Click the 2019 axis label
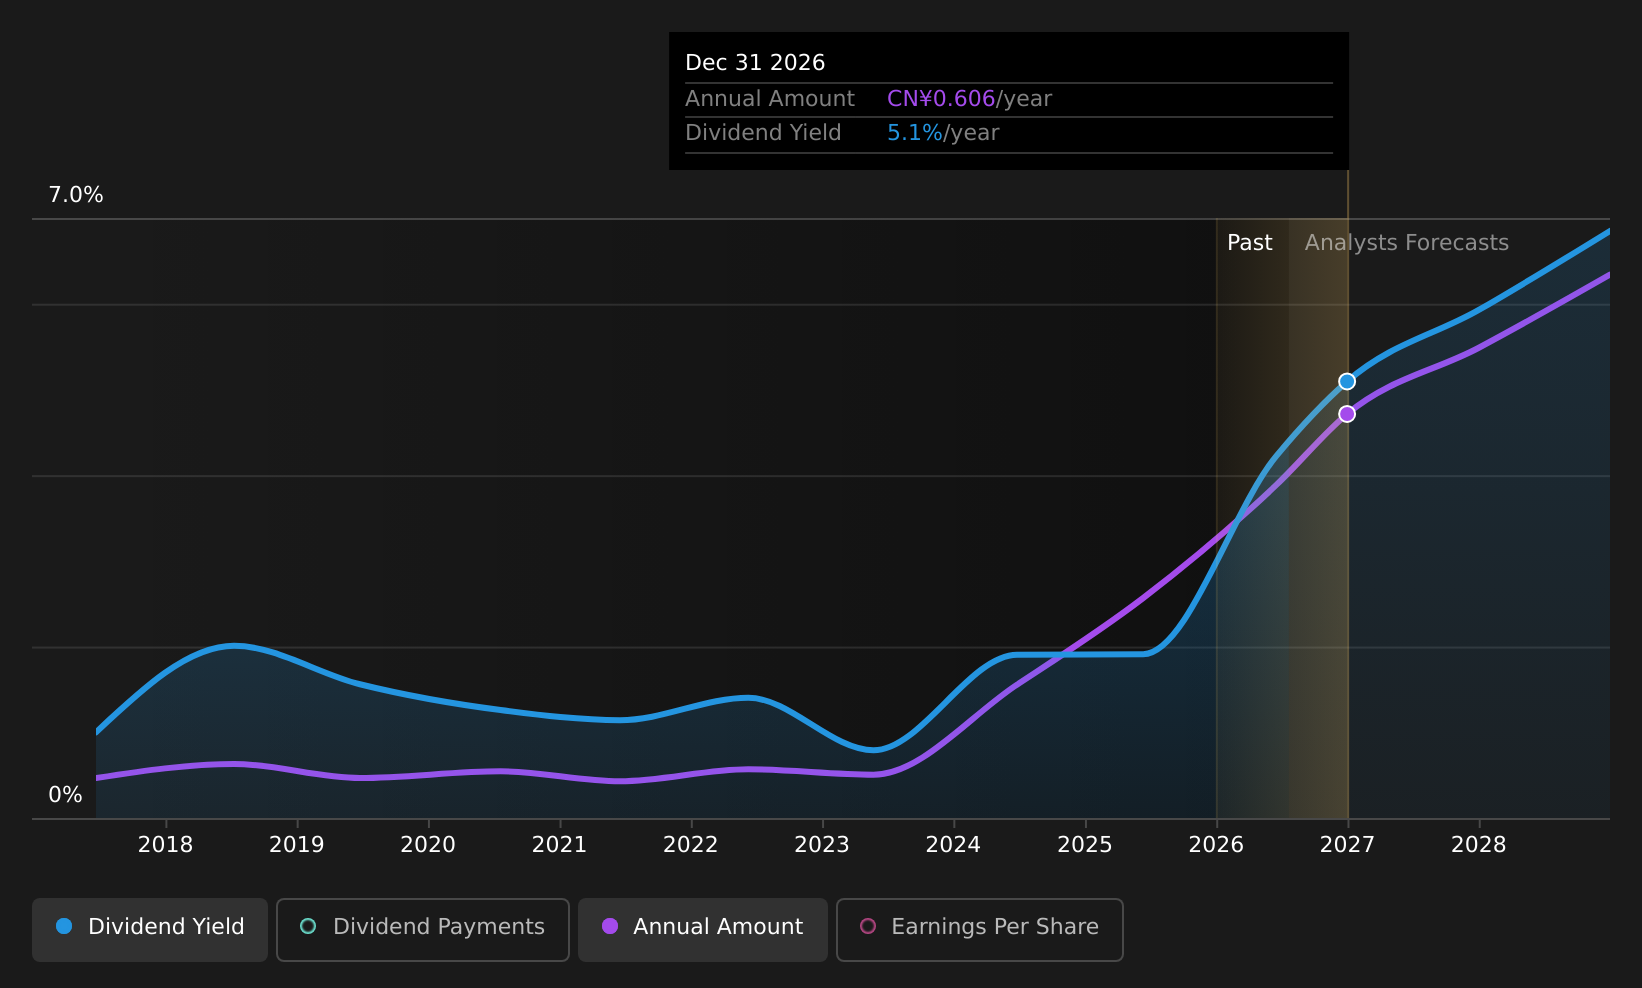The width and height of the screenshot is (1642, 988). click(297, 845)
